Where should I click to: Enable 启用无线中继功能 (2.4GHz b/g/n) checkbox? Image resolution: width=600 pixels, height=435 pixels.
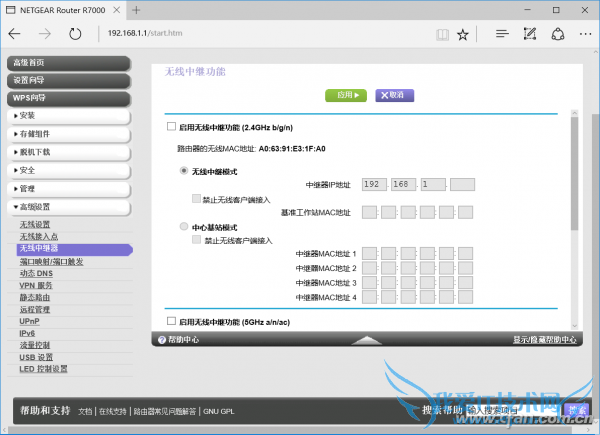click(x=171, y=127)
